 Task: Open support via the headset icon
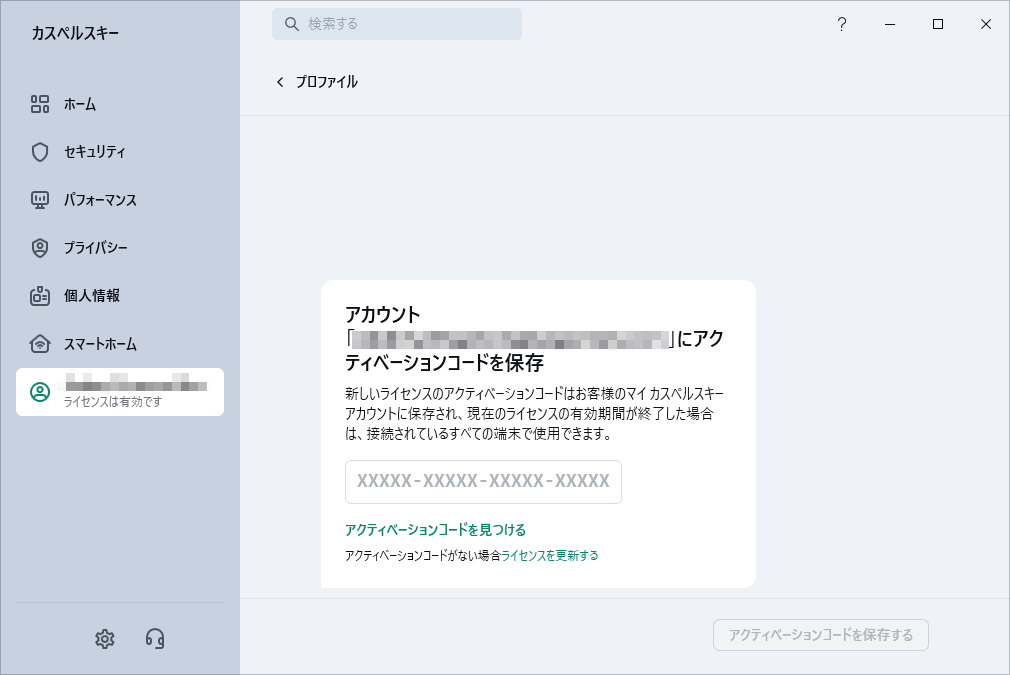click(155, 638)
